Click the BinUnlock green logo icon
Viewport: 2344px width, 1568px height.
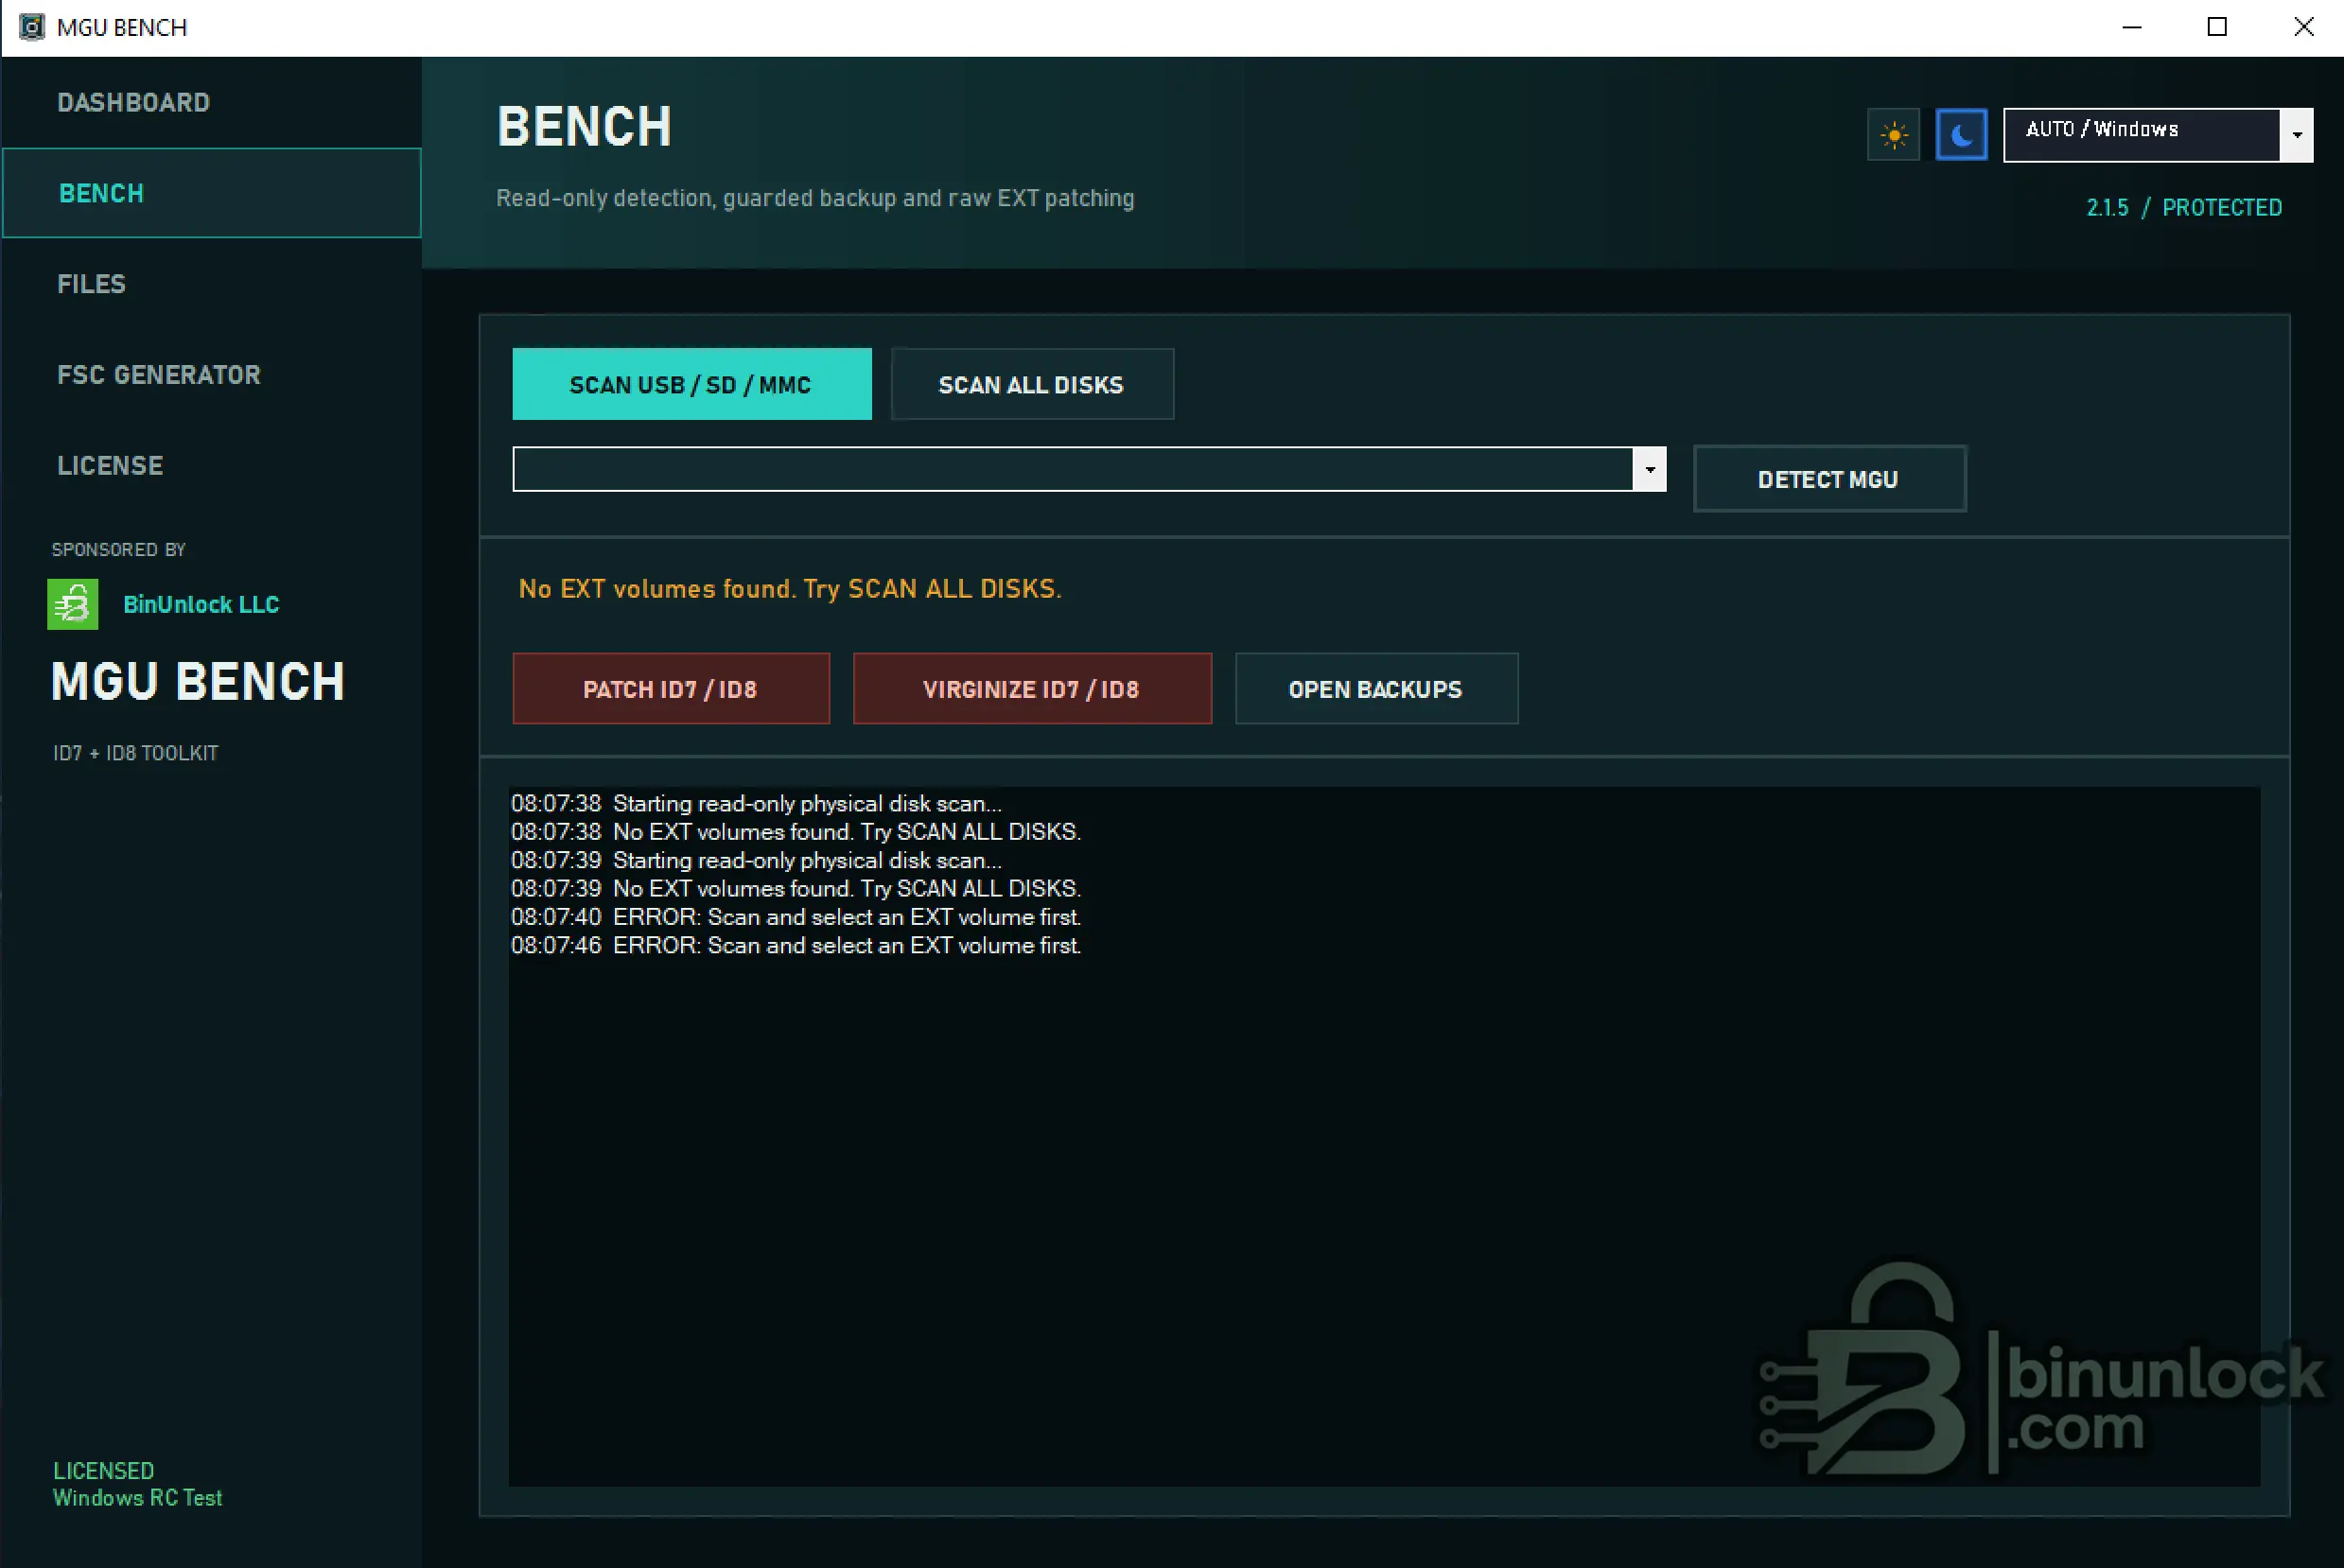[73, 604]
